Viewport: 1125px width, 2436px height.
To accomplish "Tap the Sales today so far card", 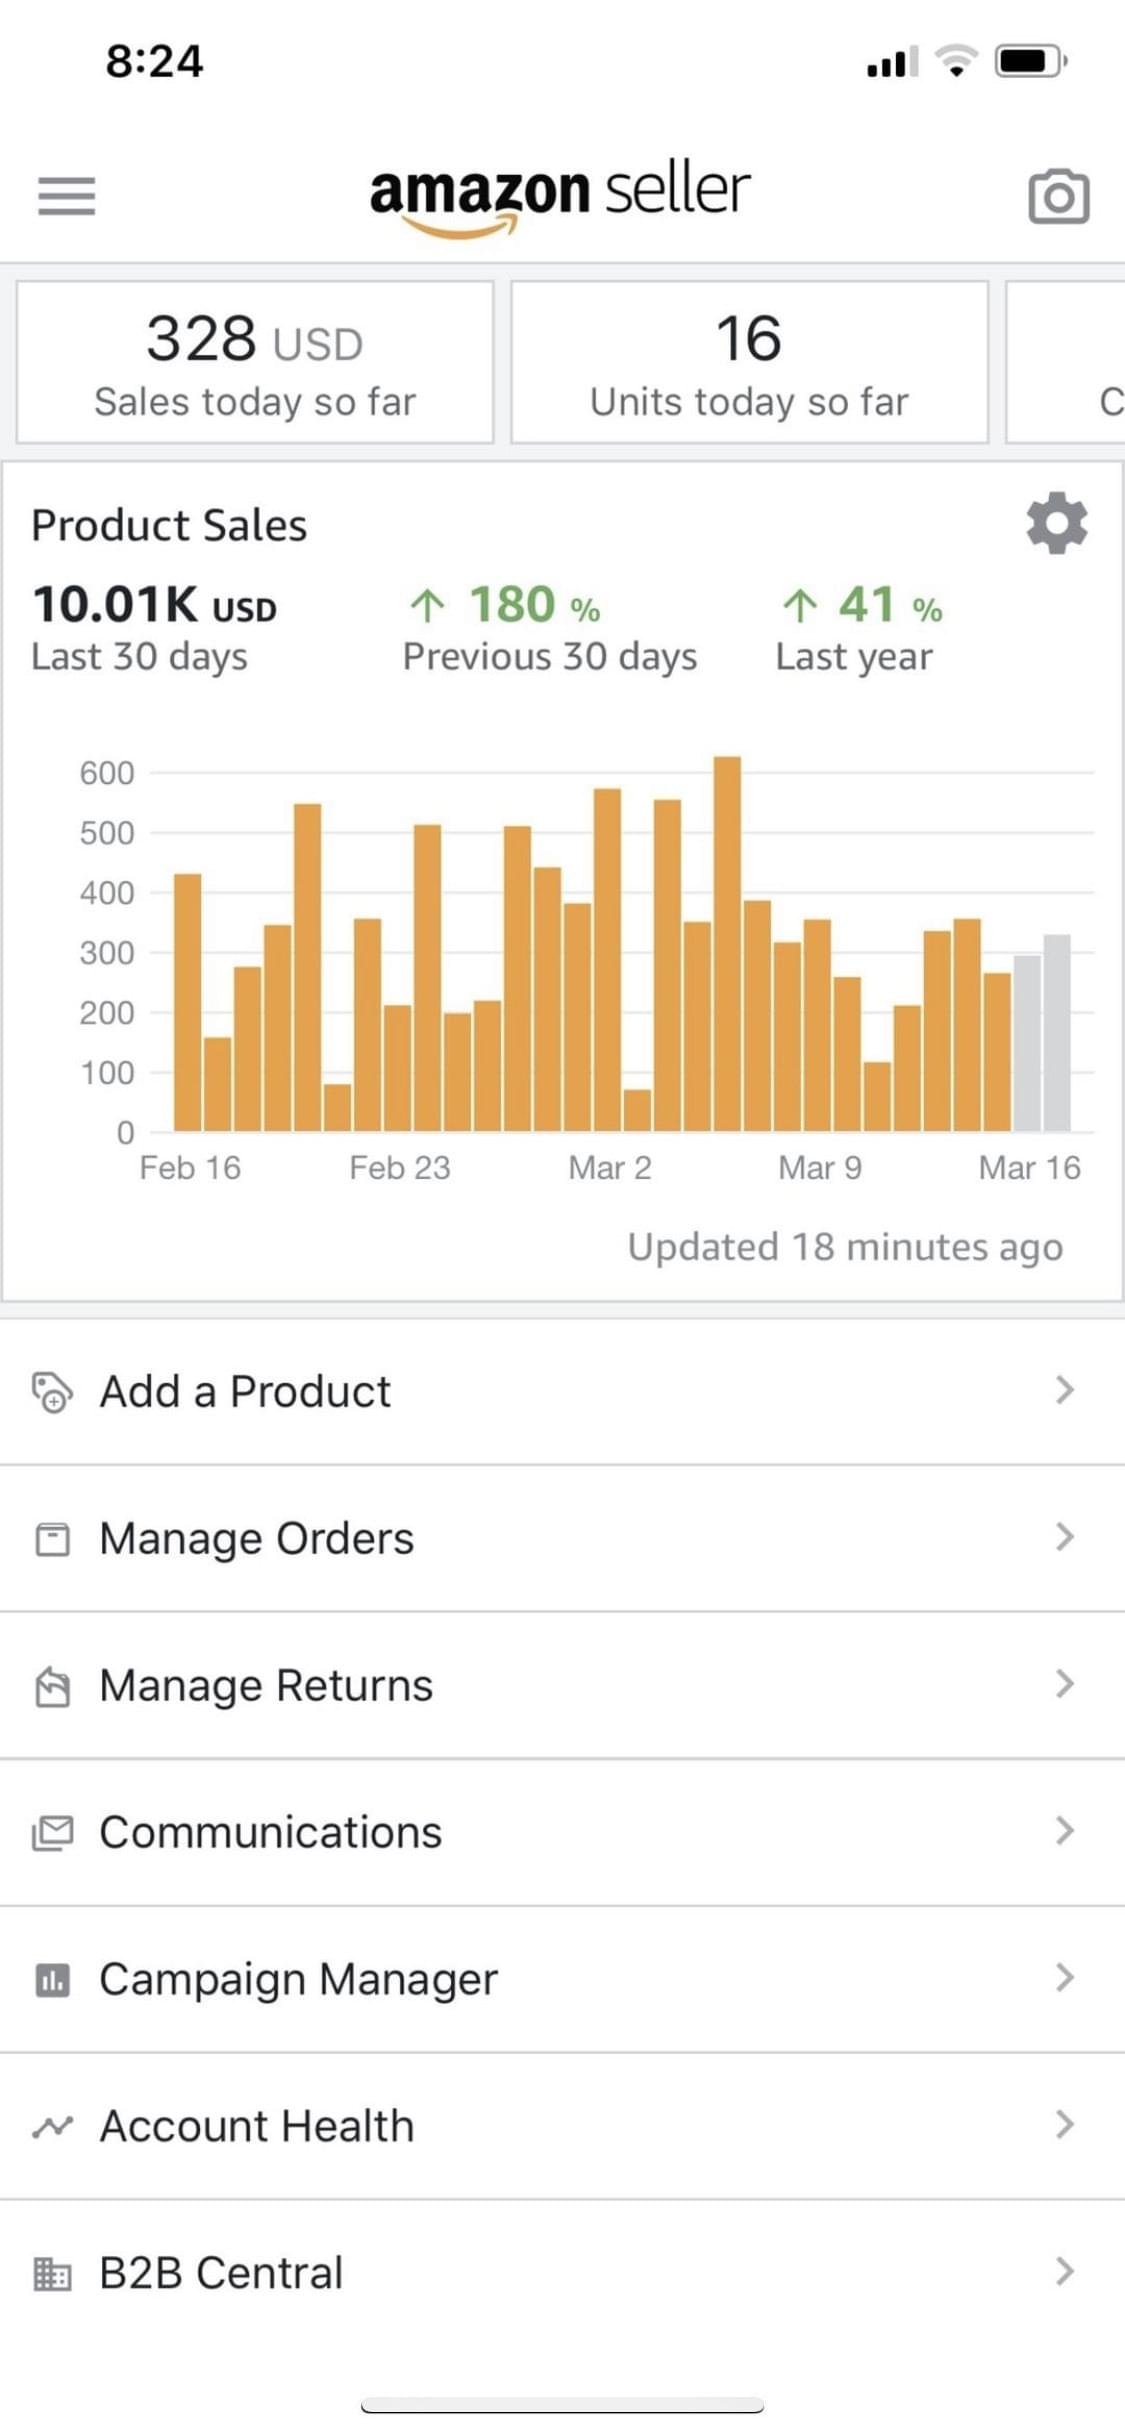I will [x=255, y=362].
